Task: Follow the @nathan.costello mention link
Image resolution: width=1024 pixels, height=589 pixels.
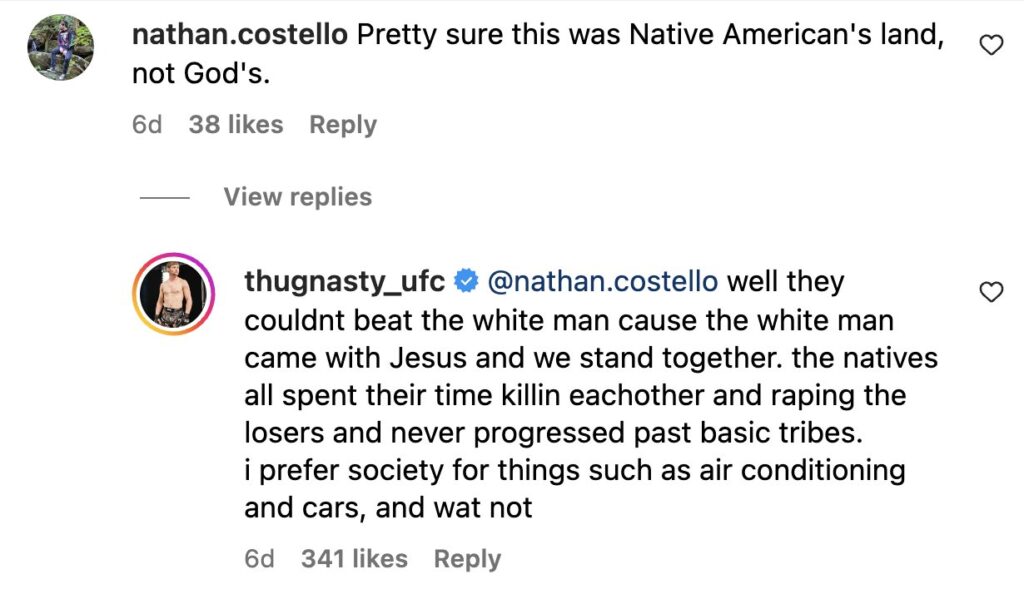Action: [x=602, y=282]
